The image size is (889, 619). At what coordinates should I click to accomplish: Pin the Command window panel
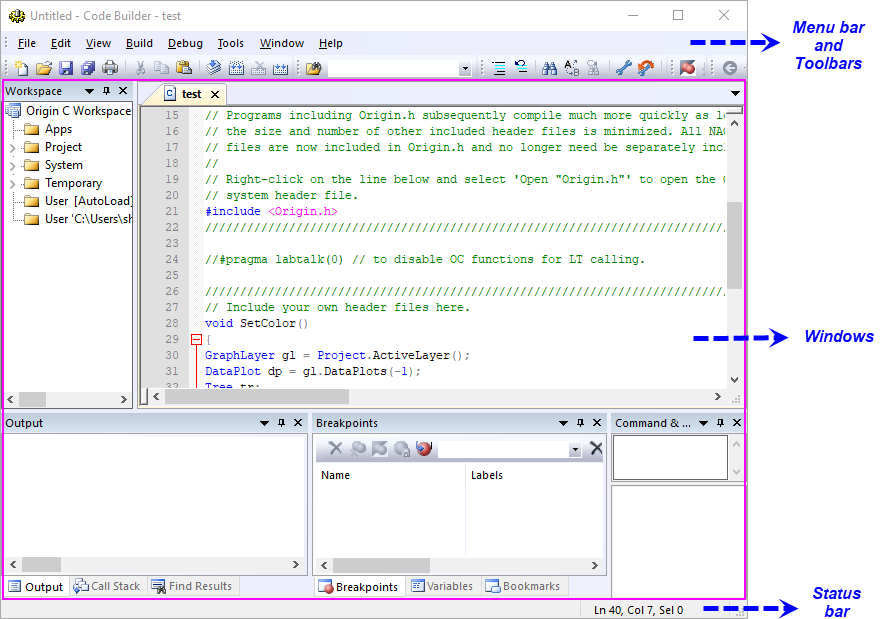point(719,422)
